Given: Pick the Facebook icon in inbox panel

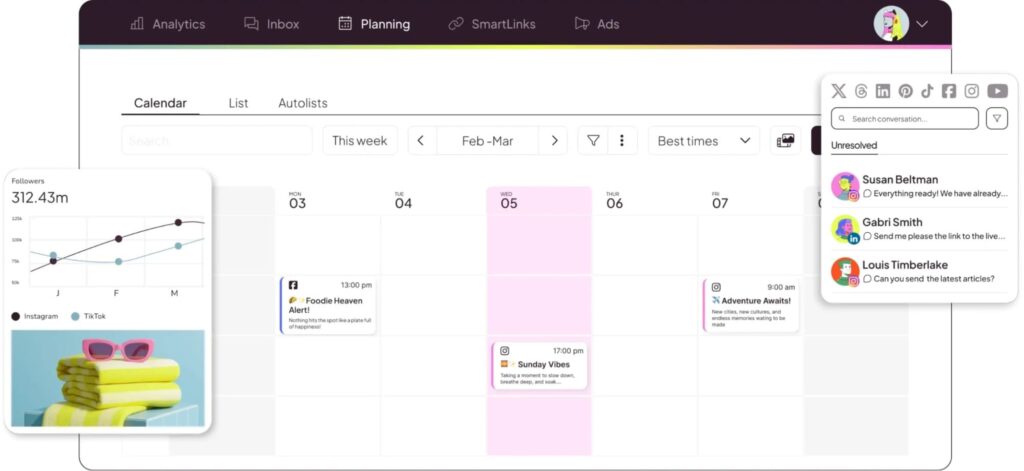Looking at the screenshot, I should coord(949,91).
